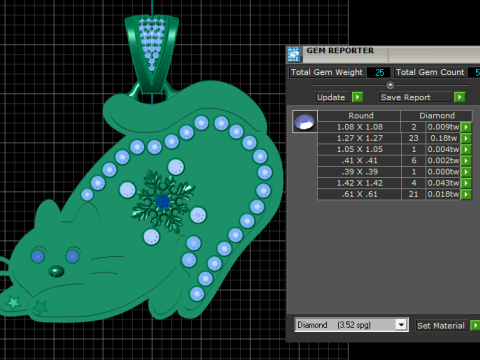Screen dimensions: 480x360
Task: Select the round gem thumbnail in report
Action: pos(305,122)
